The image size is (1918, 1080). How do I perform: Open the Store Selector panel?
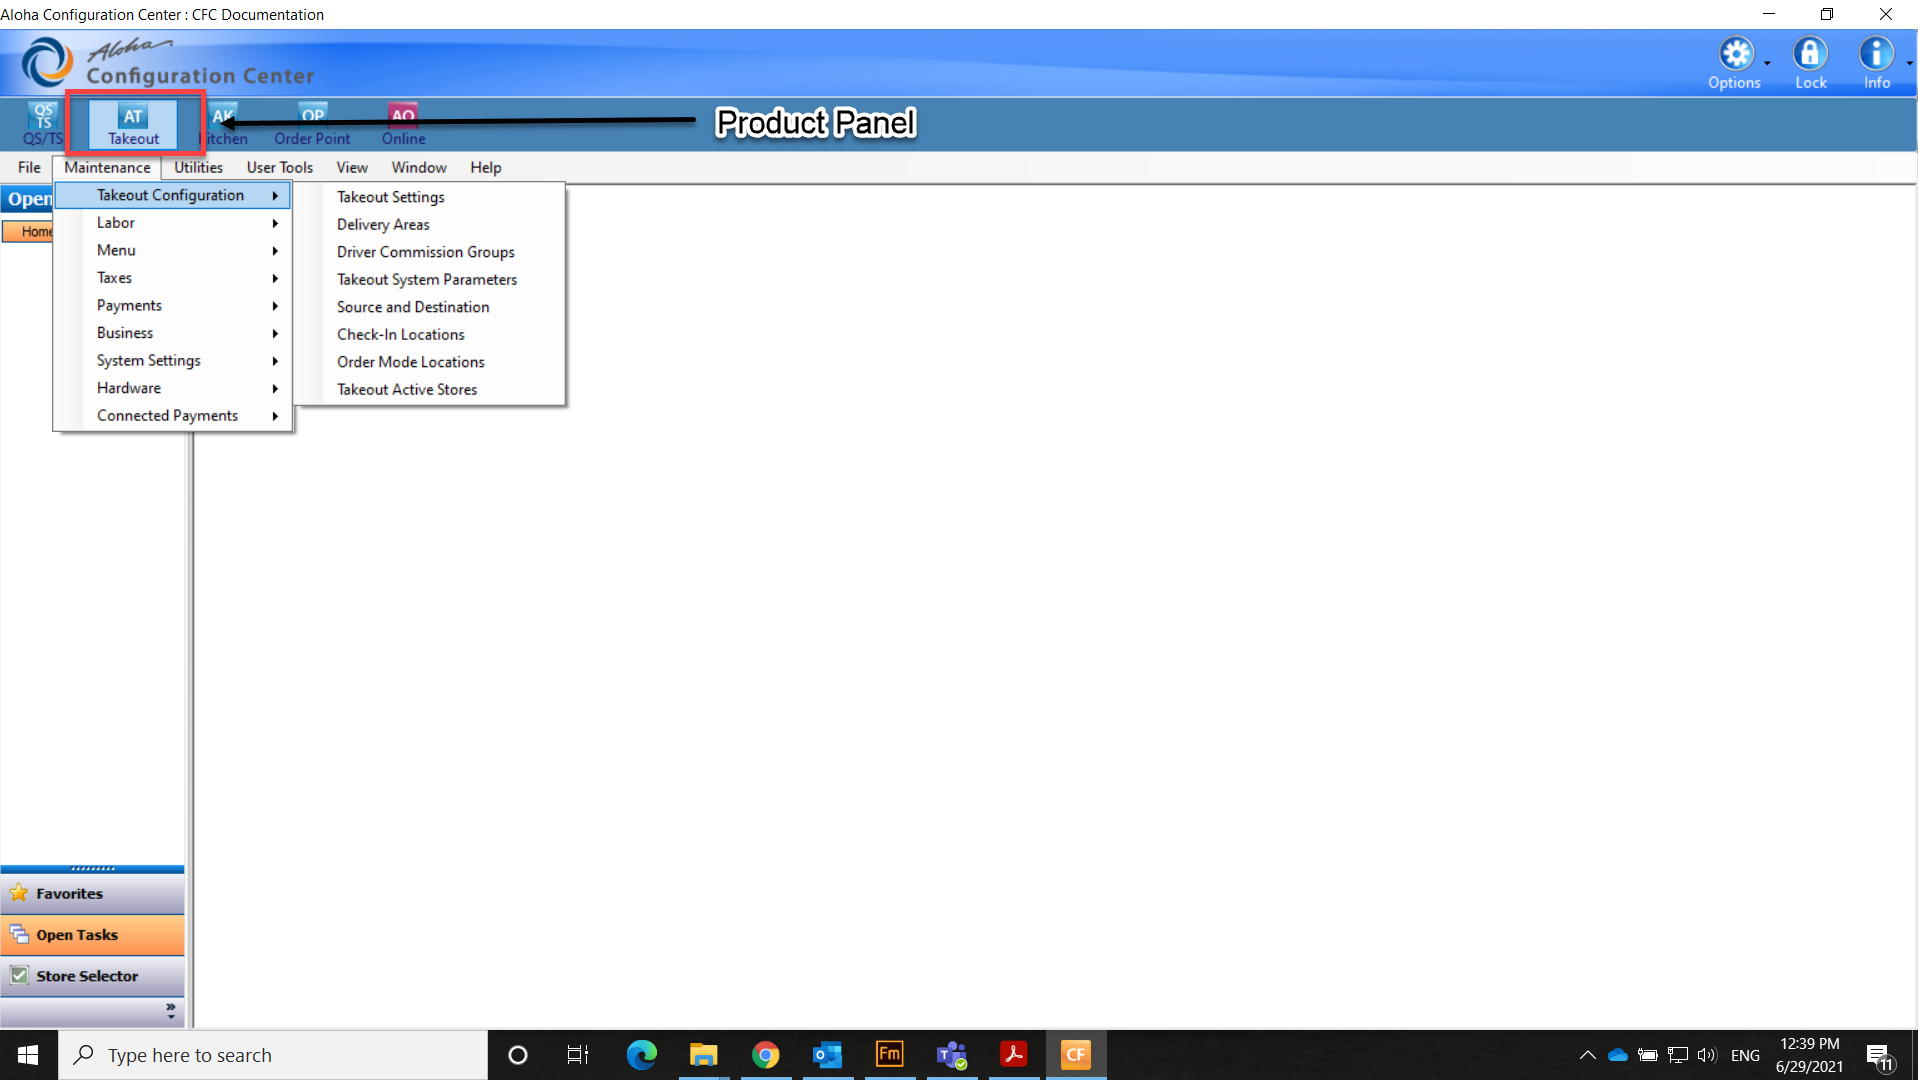92,976
